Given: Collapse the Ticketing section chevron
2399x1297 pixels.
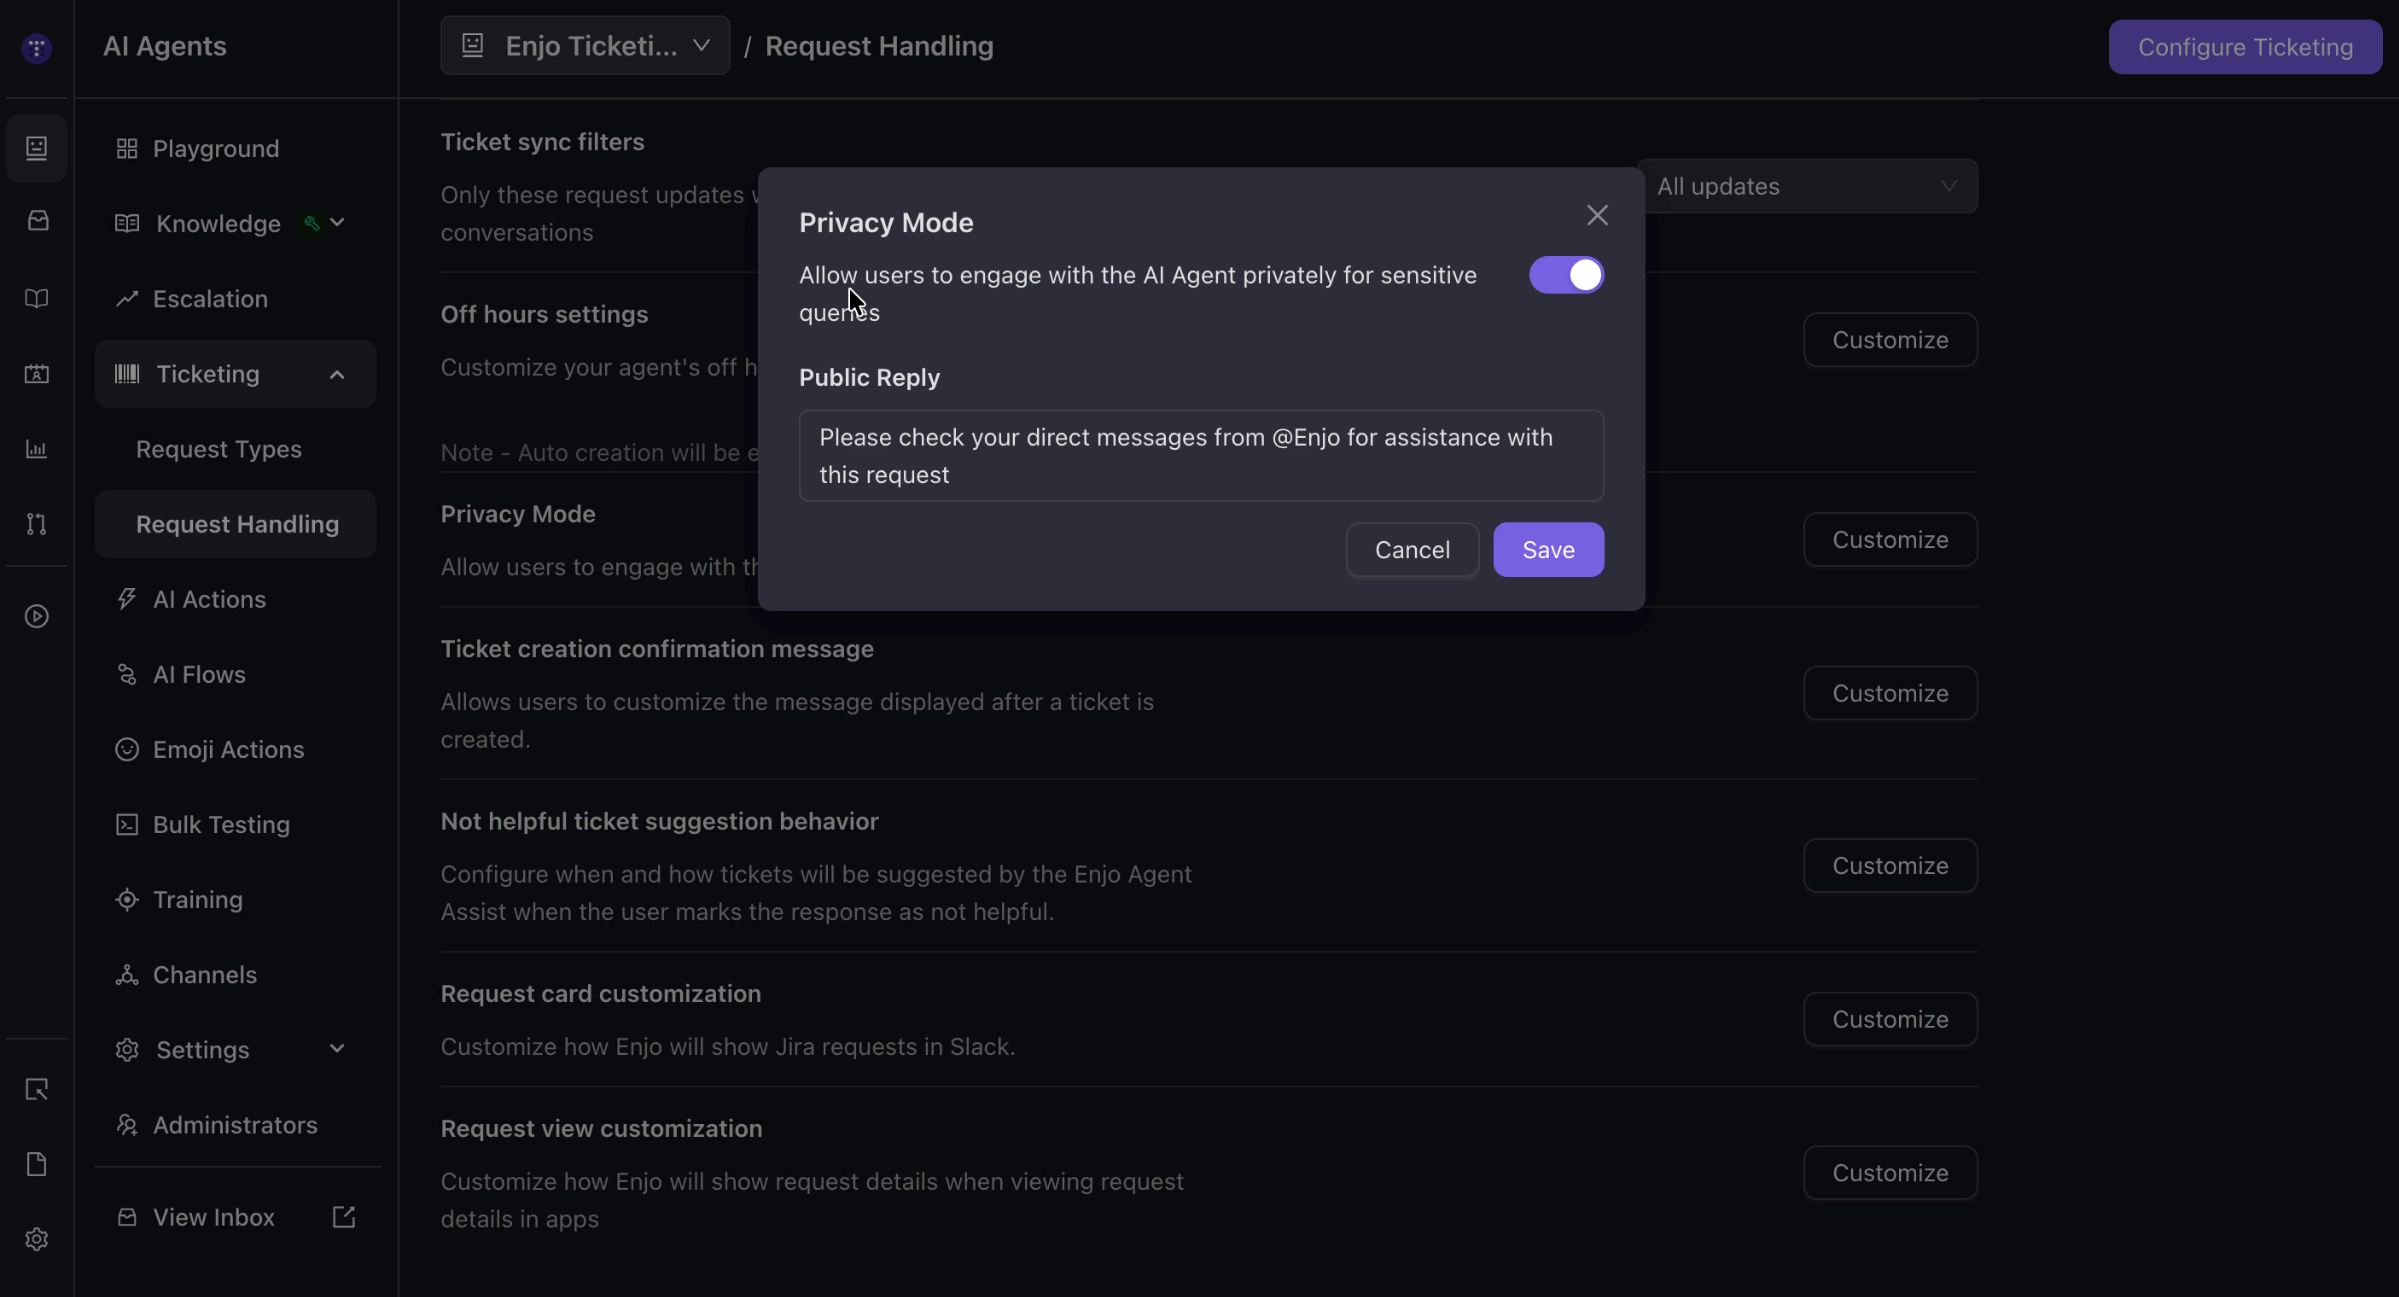Looking at the screenshot, I should pyautogui.click(x=337, y=374).
